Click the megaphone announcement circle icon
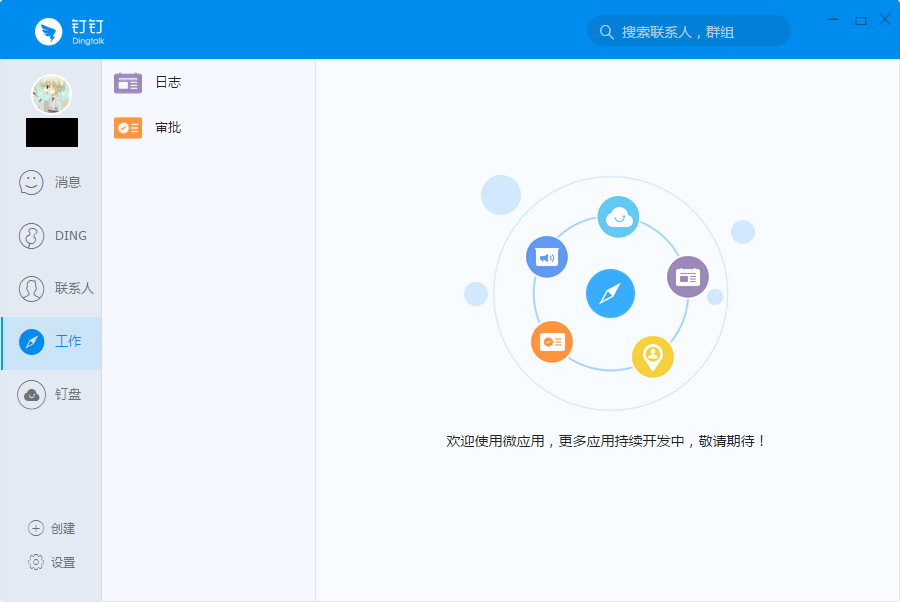900x602 pixels. pos(546,257)
